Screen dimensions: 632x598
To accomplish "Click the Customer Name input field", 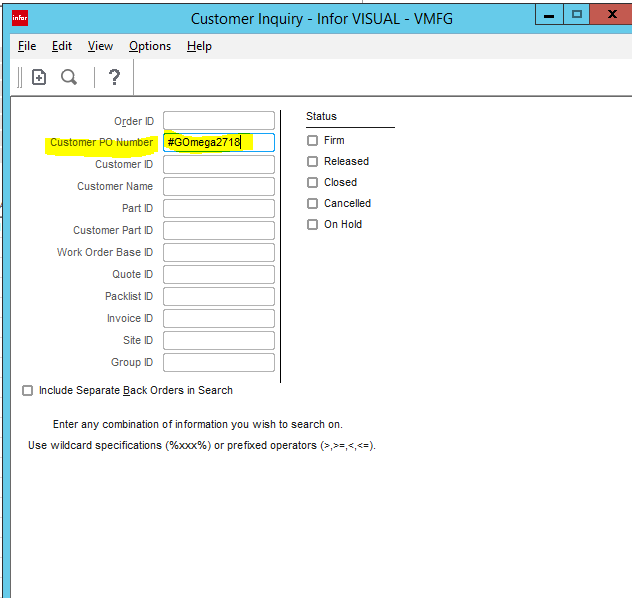I will 219,187.
